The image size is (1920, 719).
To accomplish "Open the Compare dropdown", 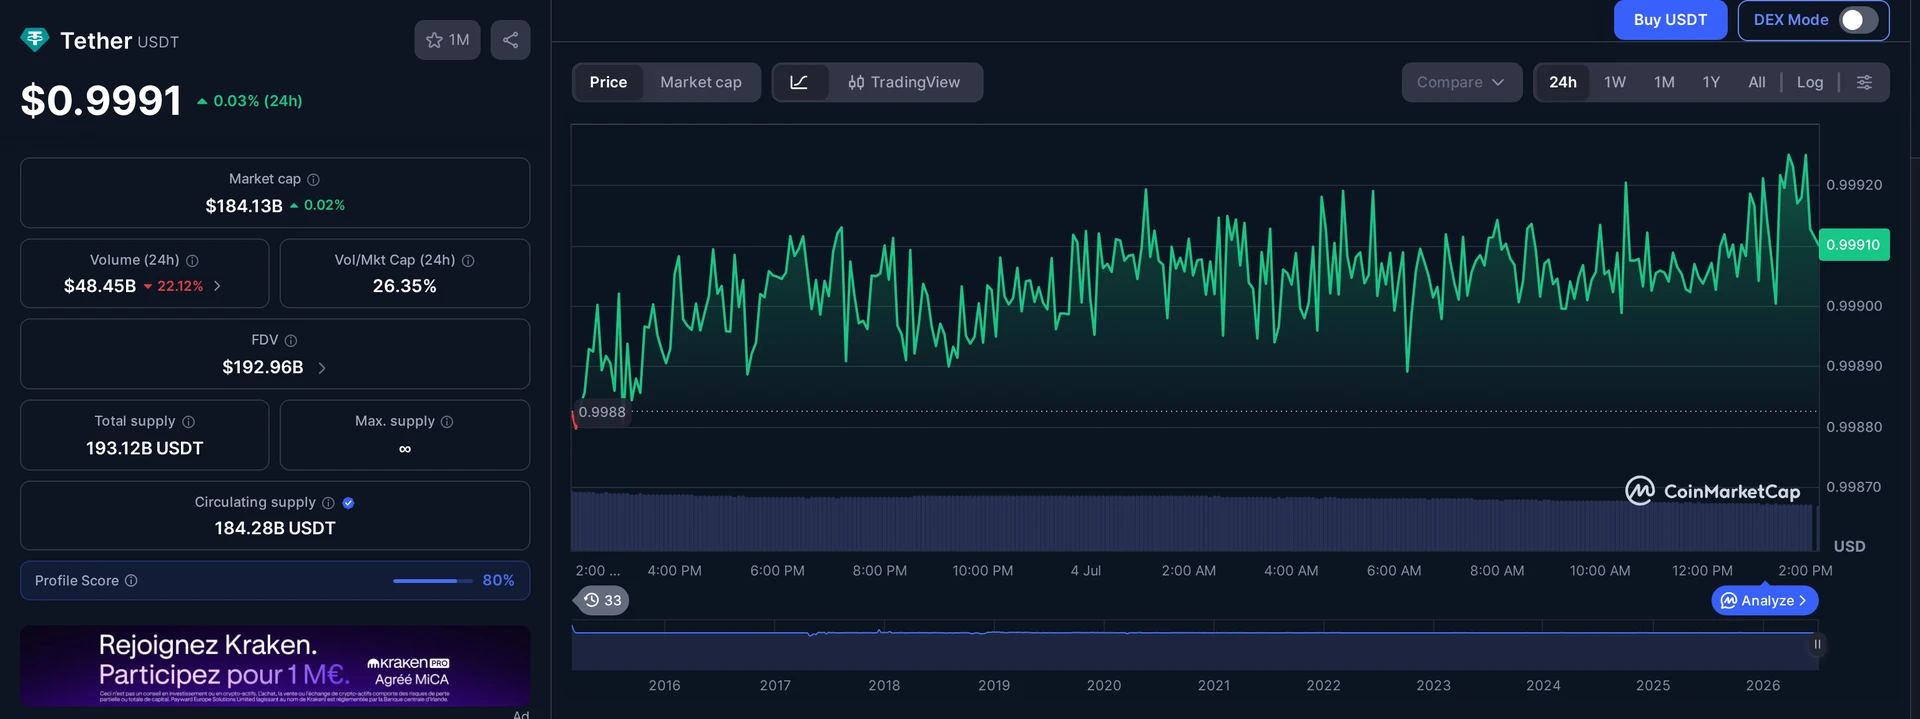I will pyautogui.click(x=1461, y=82).
